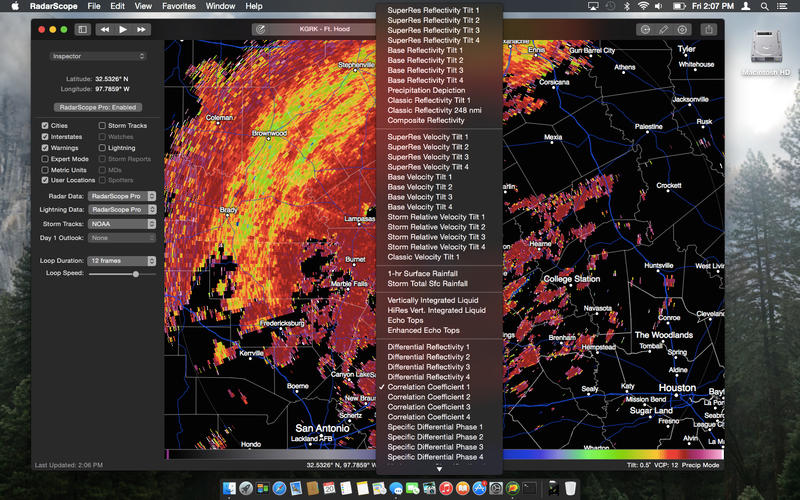Image resolution: width=800 pixels, height=500 pixels.
Task: Uncheck the Interstates checkbox
Action: (45, 137)
